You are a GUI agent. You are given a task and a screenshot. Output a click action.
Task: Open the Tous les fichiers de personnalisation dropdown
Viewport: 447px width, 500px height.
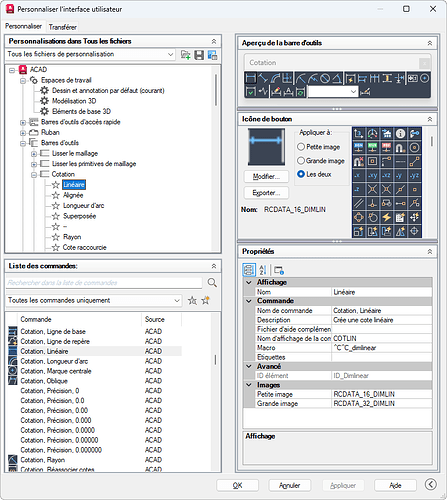(91, 54)
